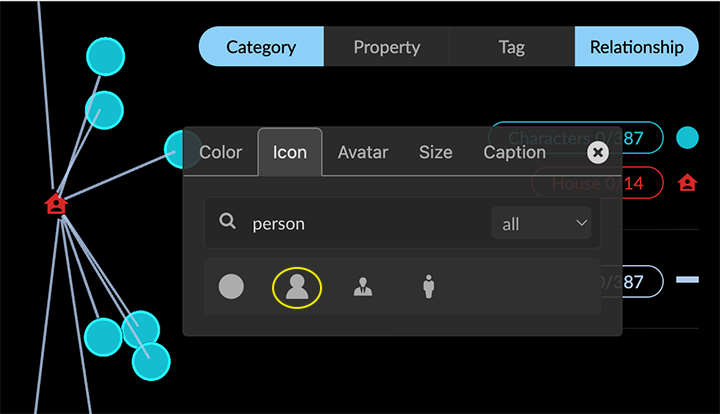The height and width of the screenshot is (414, 720).
Task: Open the Caption tab
Action: pyautogui.click(x=514, y=152)
